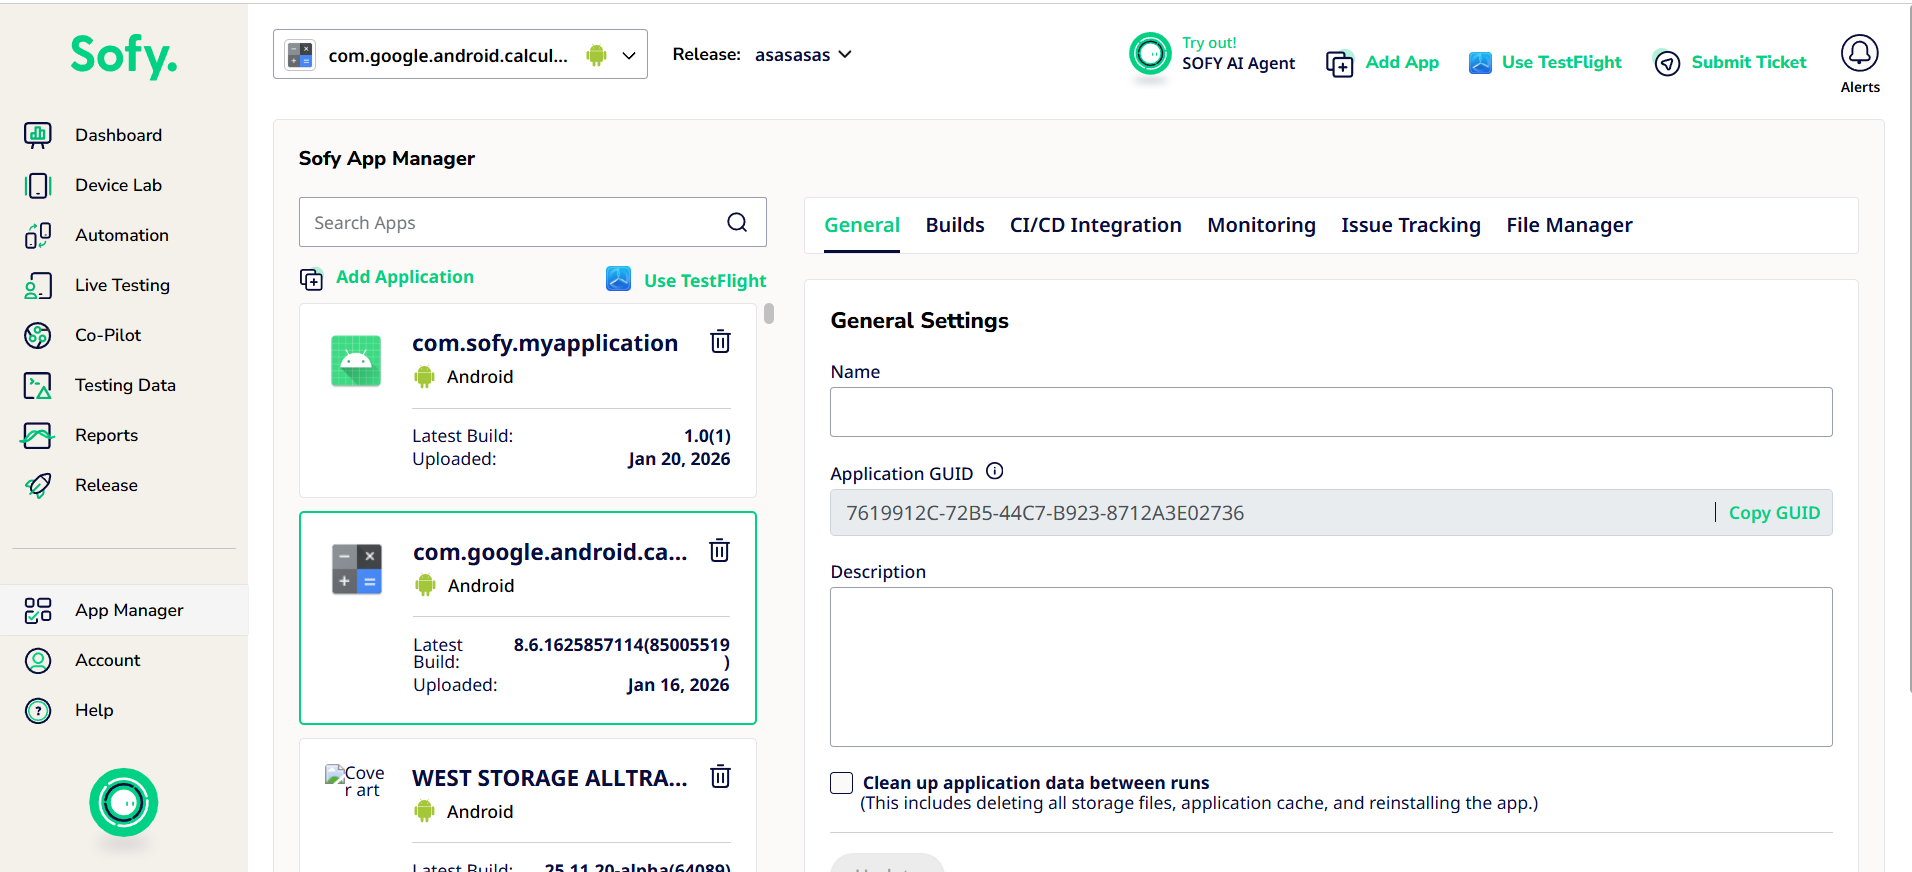Click Submit Ticket in the header
The image size is (1912, 872).
1748,62
